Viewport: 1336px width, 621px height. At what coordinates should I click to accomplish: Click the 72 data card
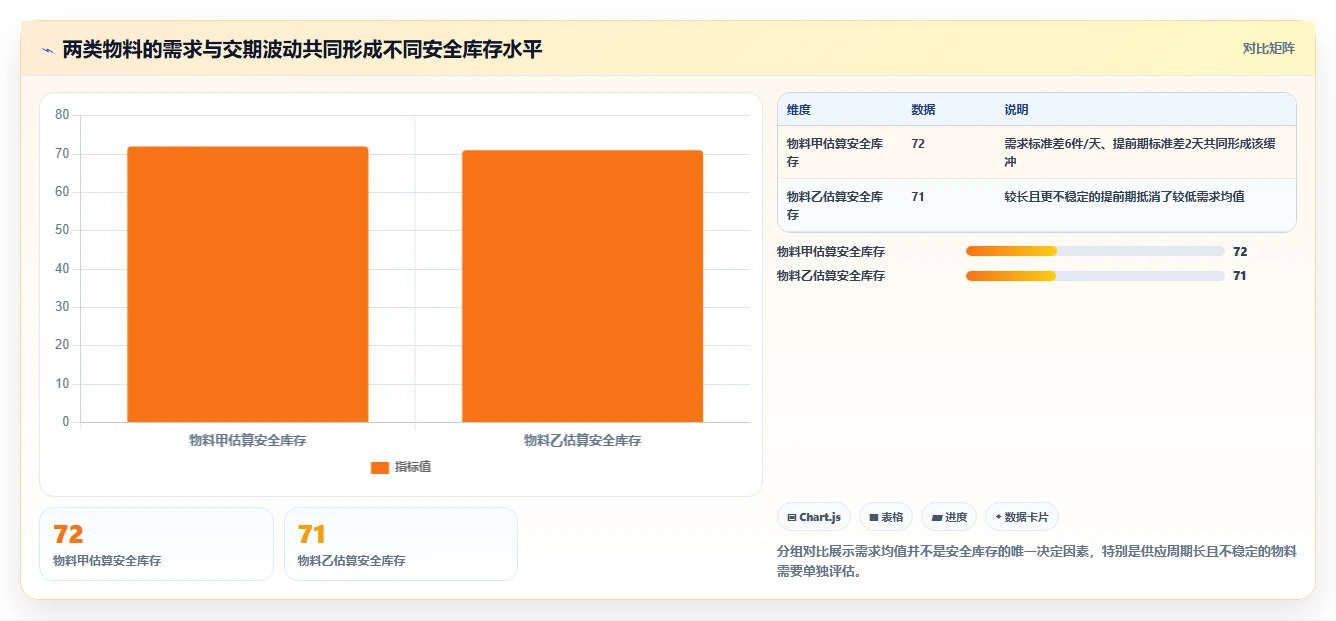(156, 544)
